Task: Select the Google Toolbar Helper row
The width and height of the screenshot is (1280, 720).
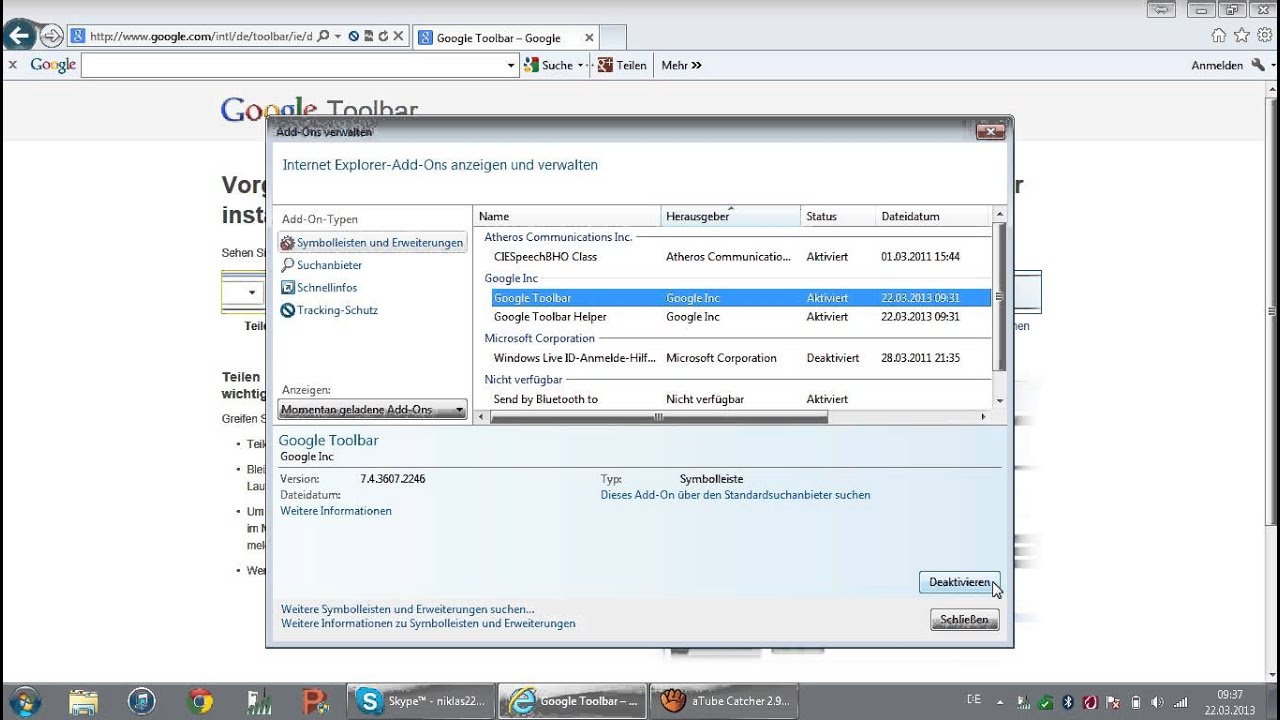Action: pyautogui.click(x=740, y=317)
